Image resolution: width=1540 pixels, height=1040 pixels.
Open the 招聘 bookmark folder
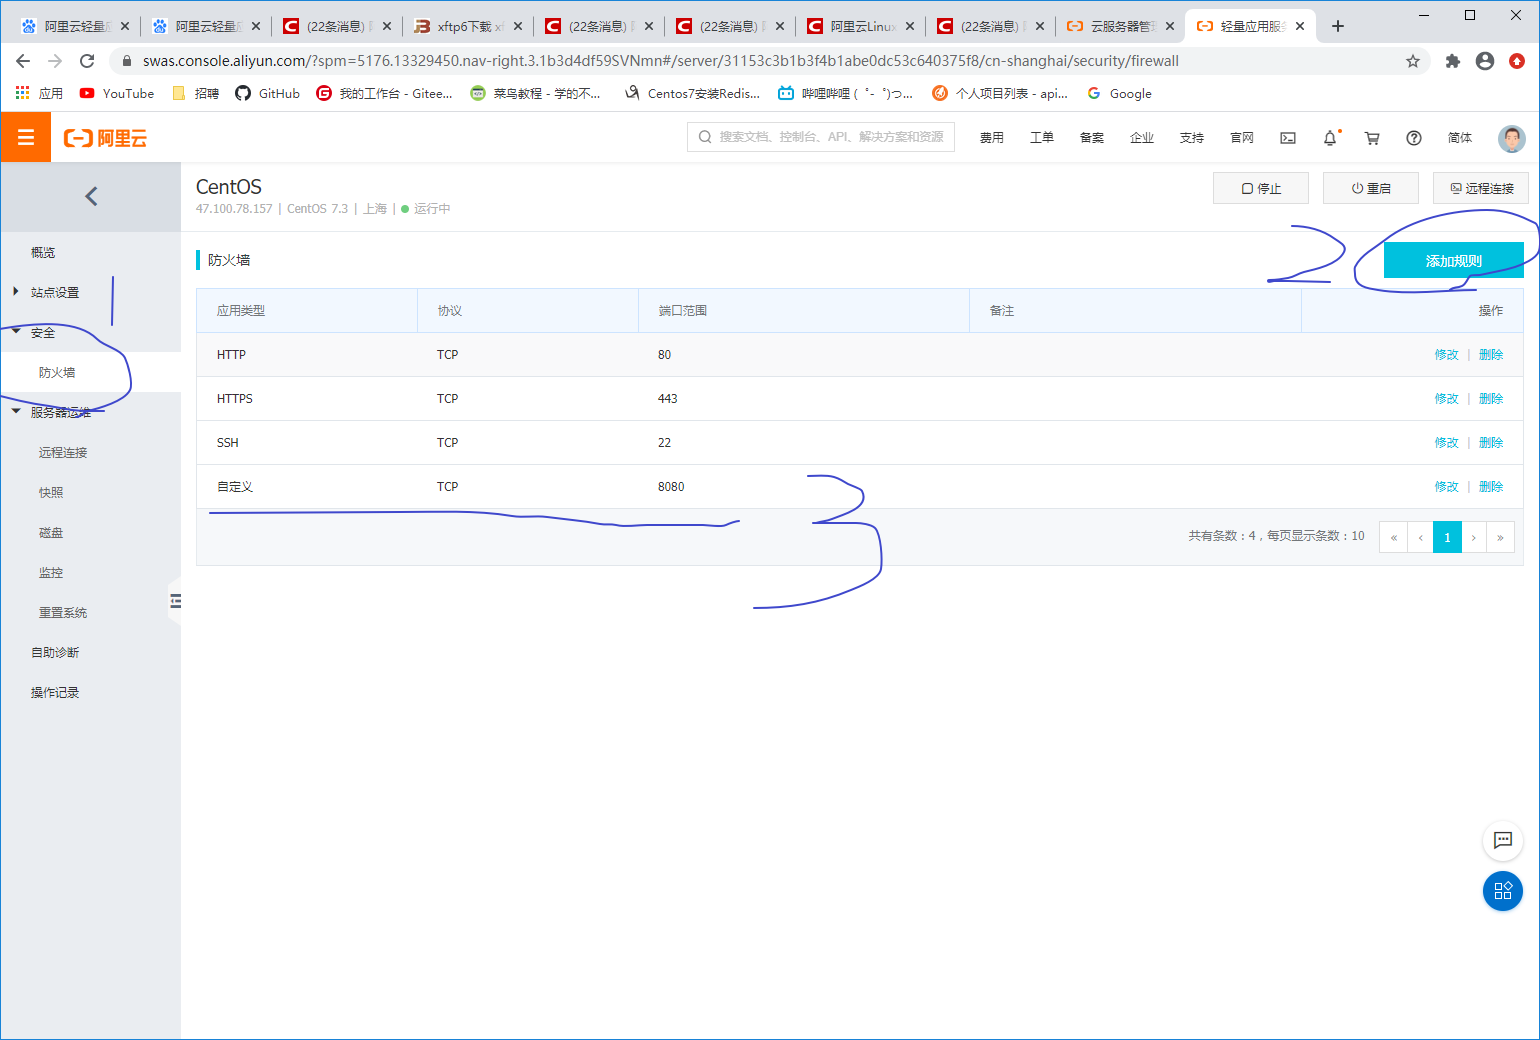[196, 93]
